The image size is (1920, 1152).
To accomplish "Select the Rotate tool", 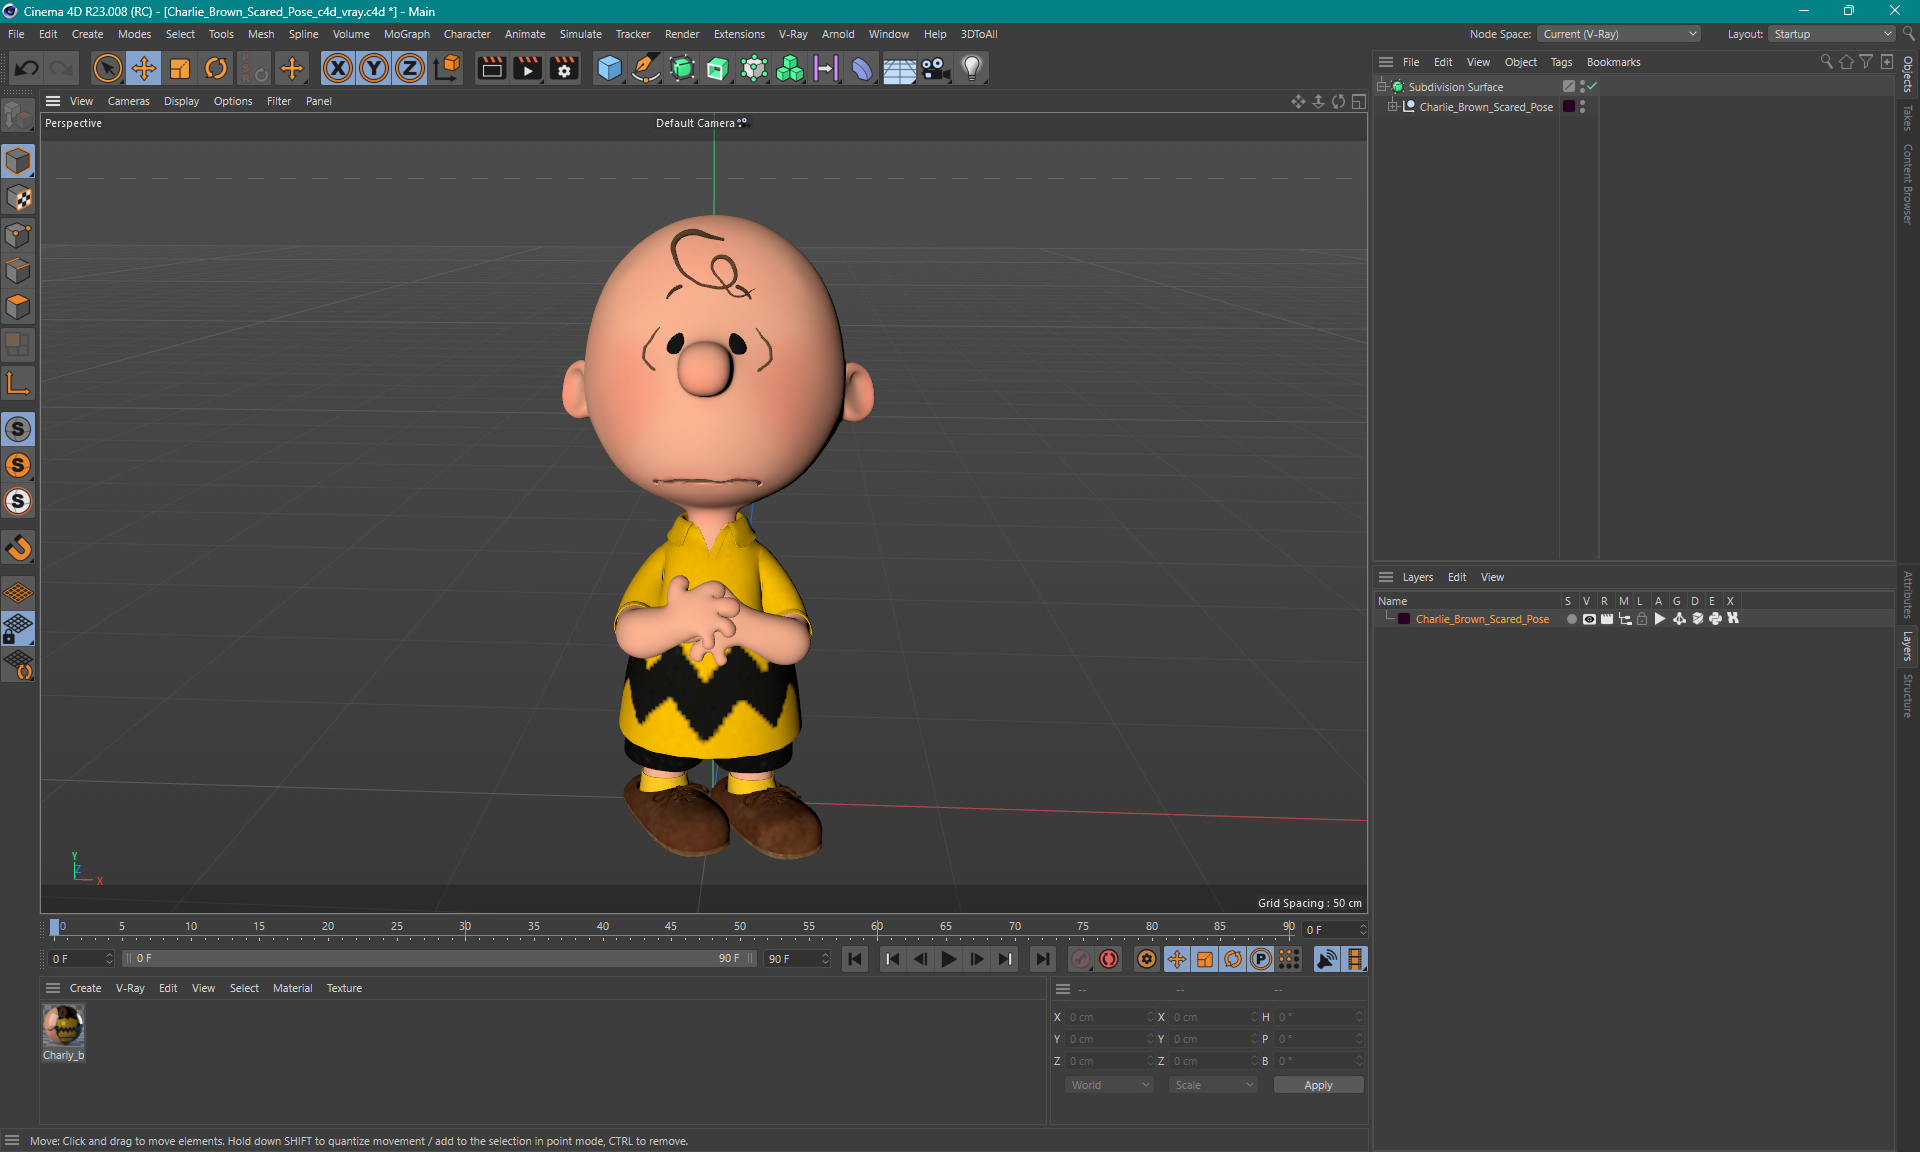I will click(216, 68).
